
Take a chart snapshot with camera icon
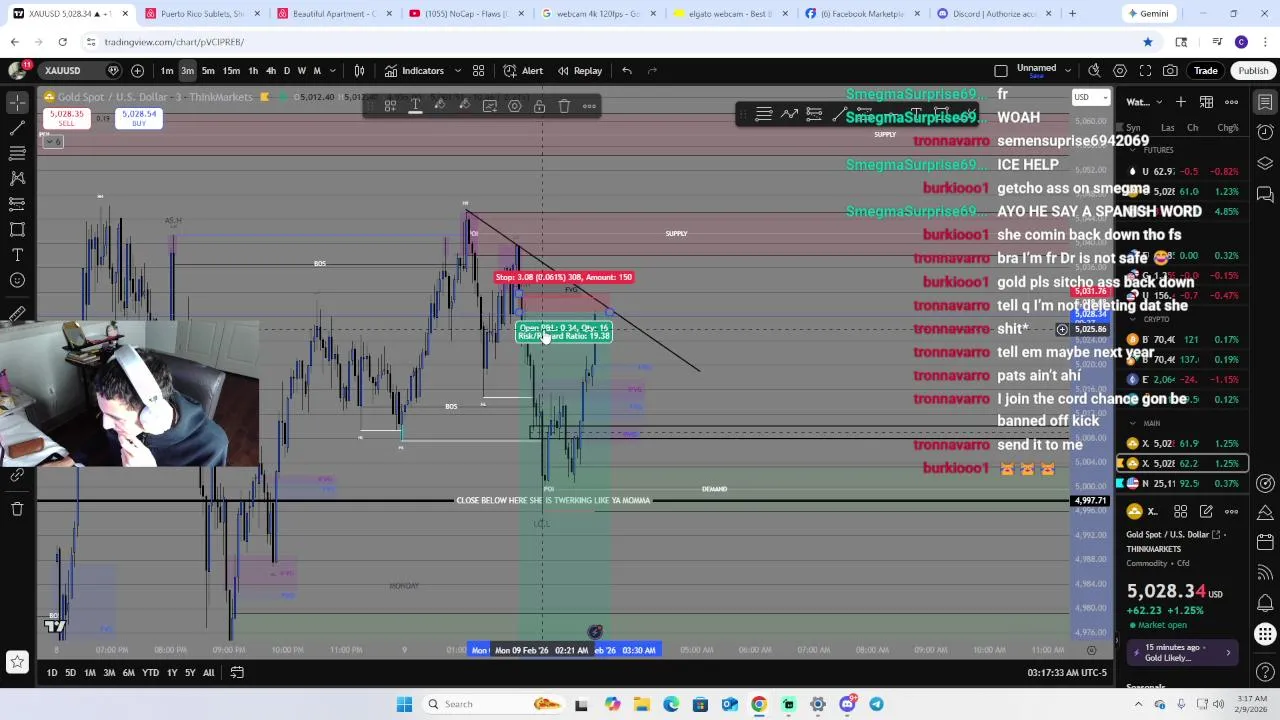(1170, 71)
